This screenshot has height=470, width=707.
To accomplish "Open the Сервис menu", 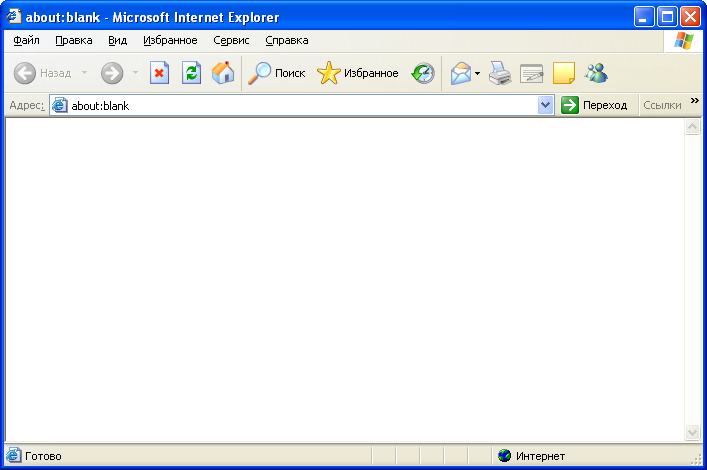I will [231, 41].
